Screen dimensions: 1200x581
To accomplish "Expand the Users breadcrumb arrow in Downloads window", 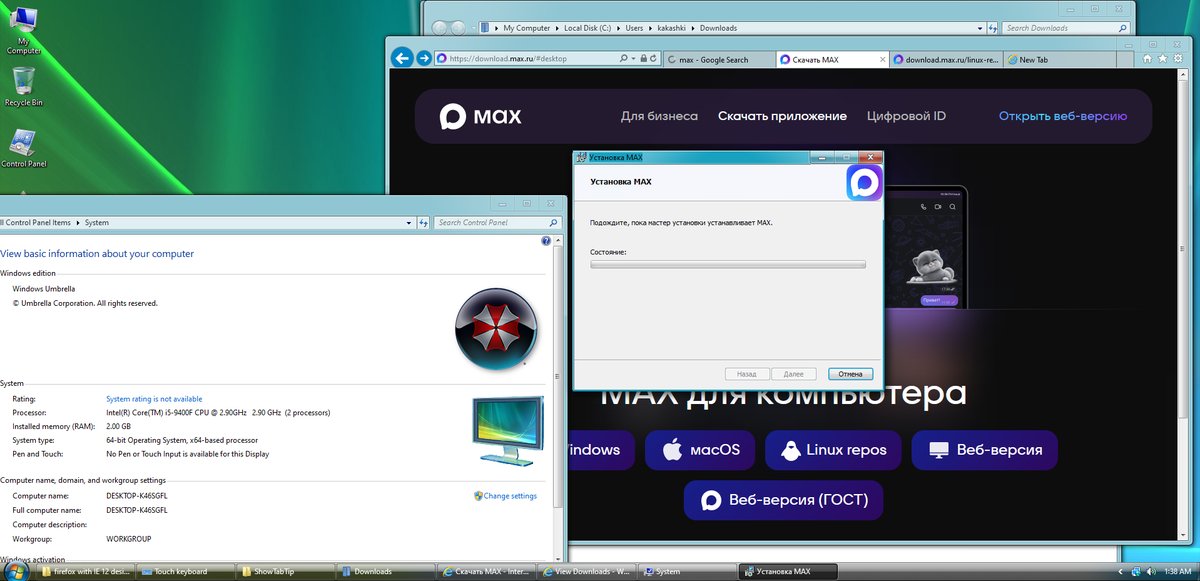I will (650, 28).
